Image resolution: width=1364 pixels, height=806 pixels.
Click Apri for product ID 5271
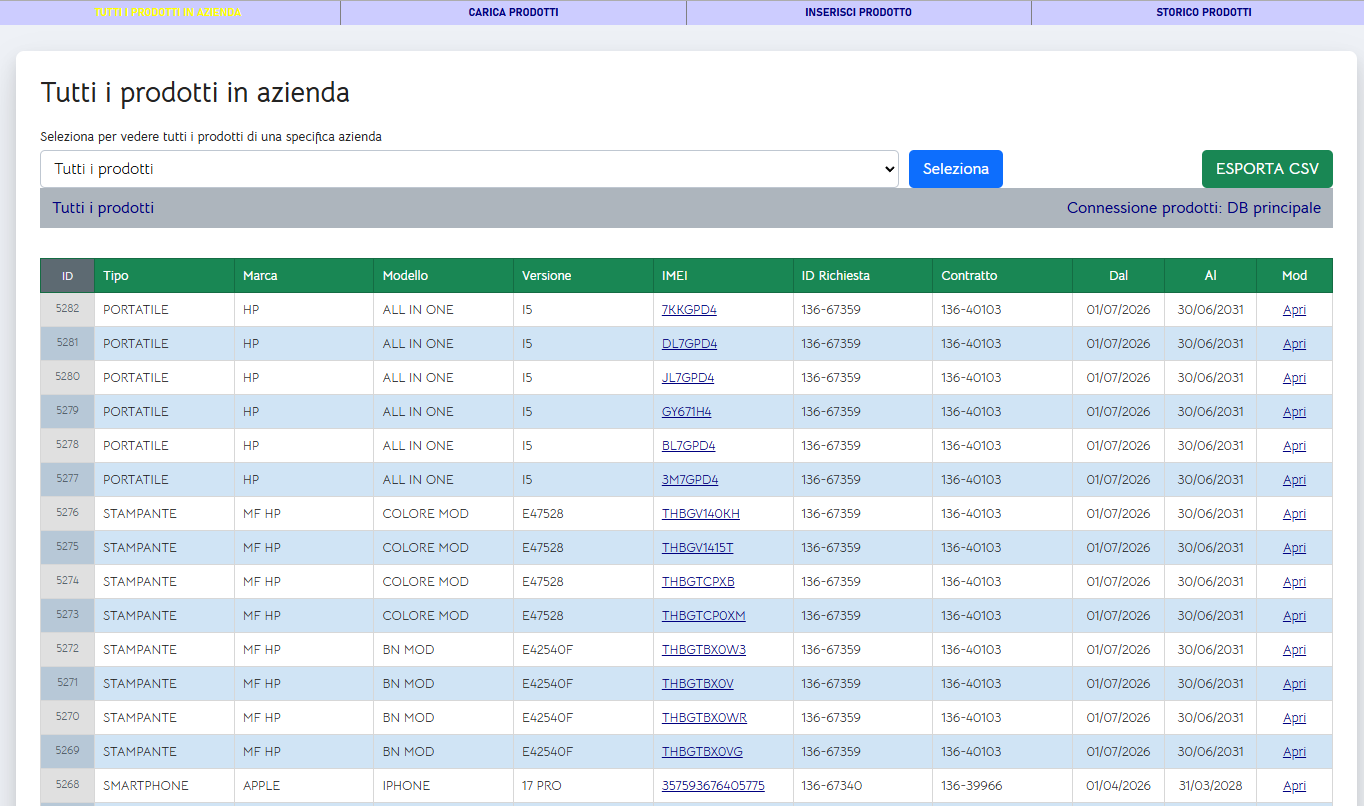tap(1294, 684)
